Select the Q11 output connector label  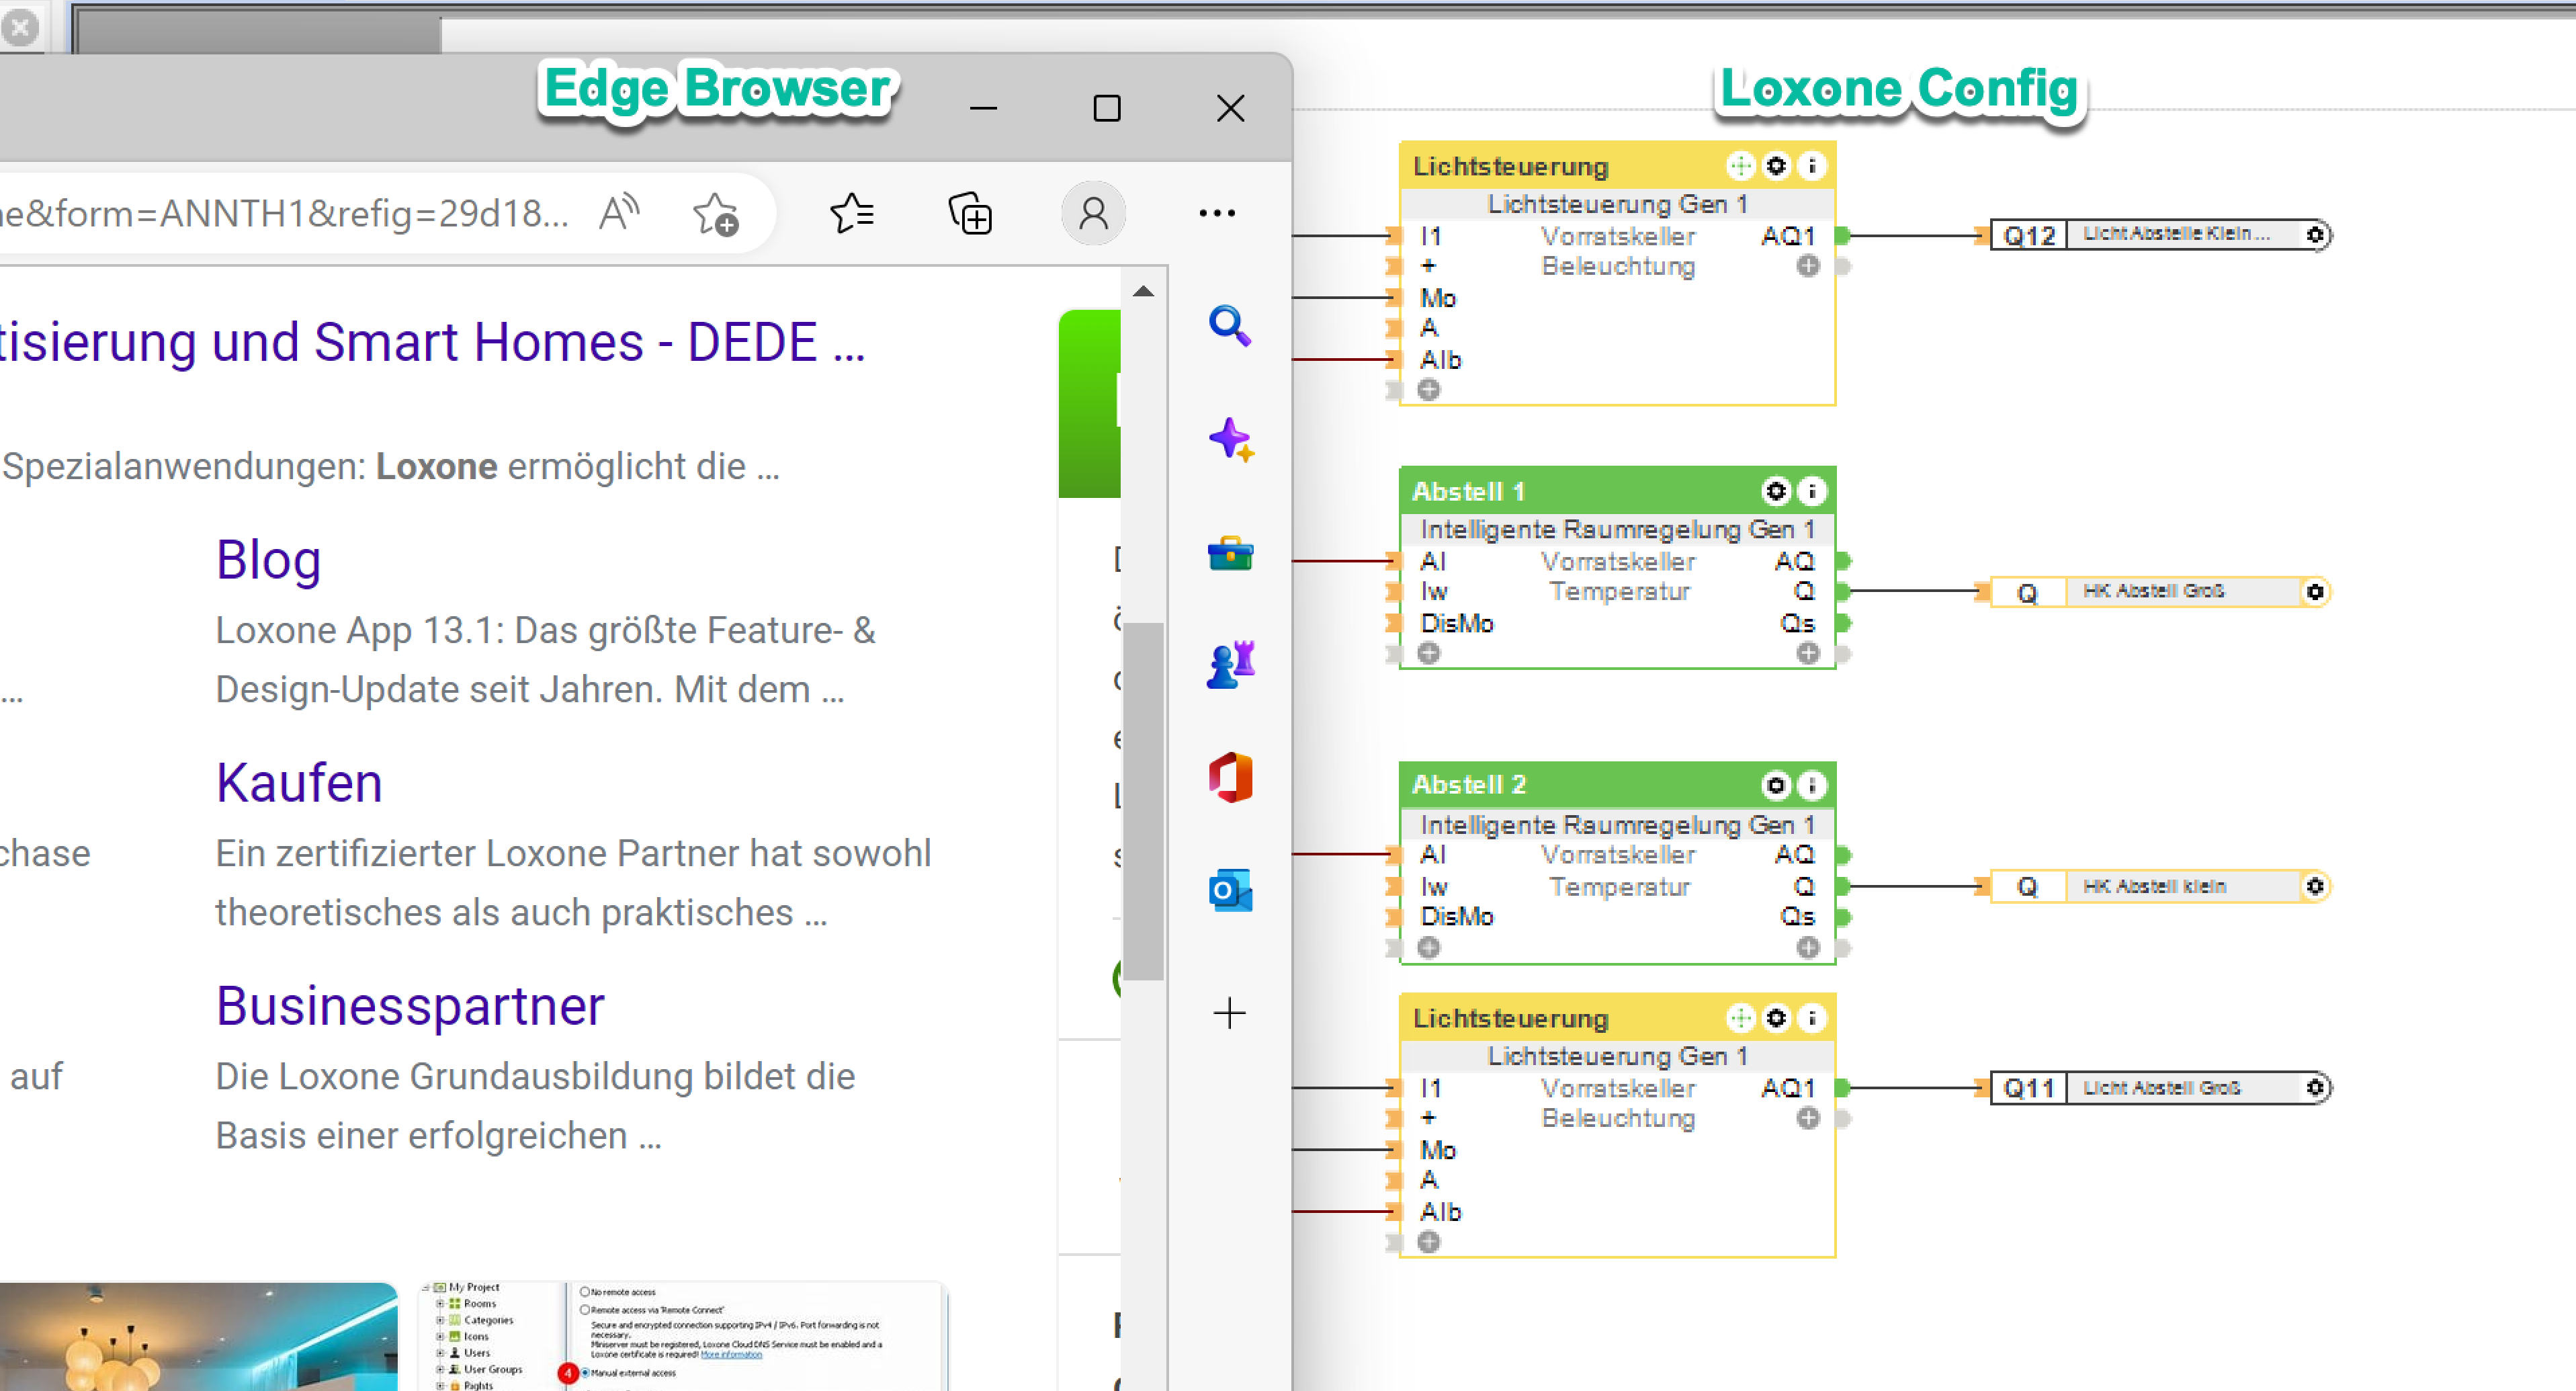click(2029, 1088)
